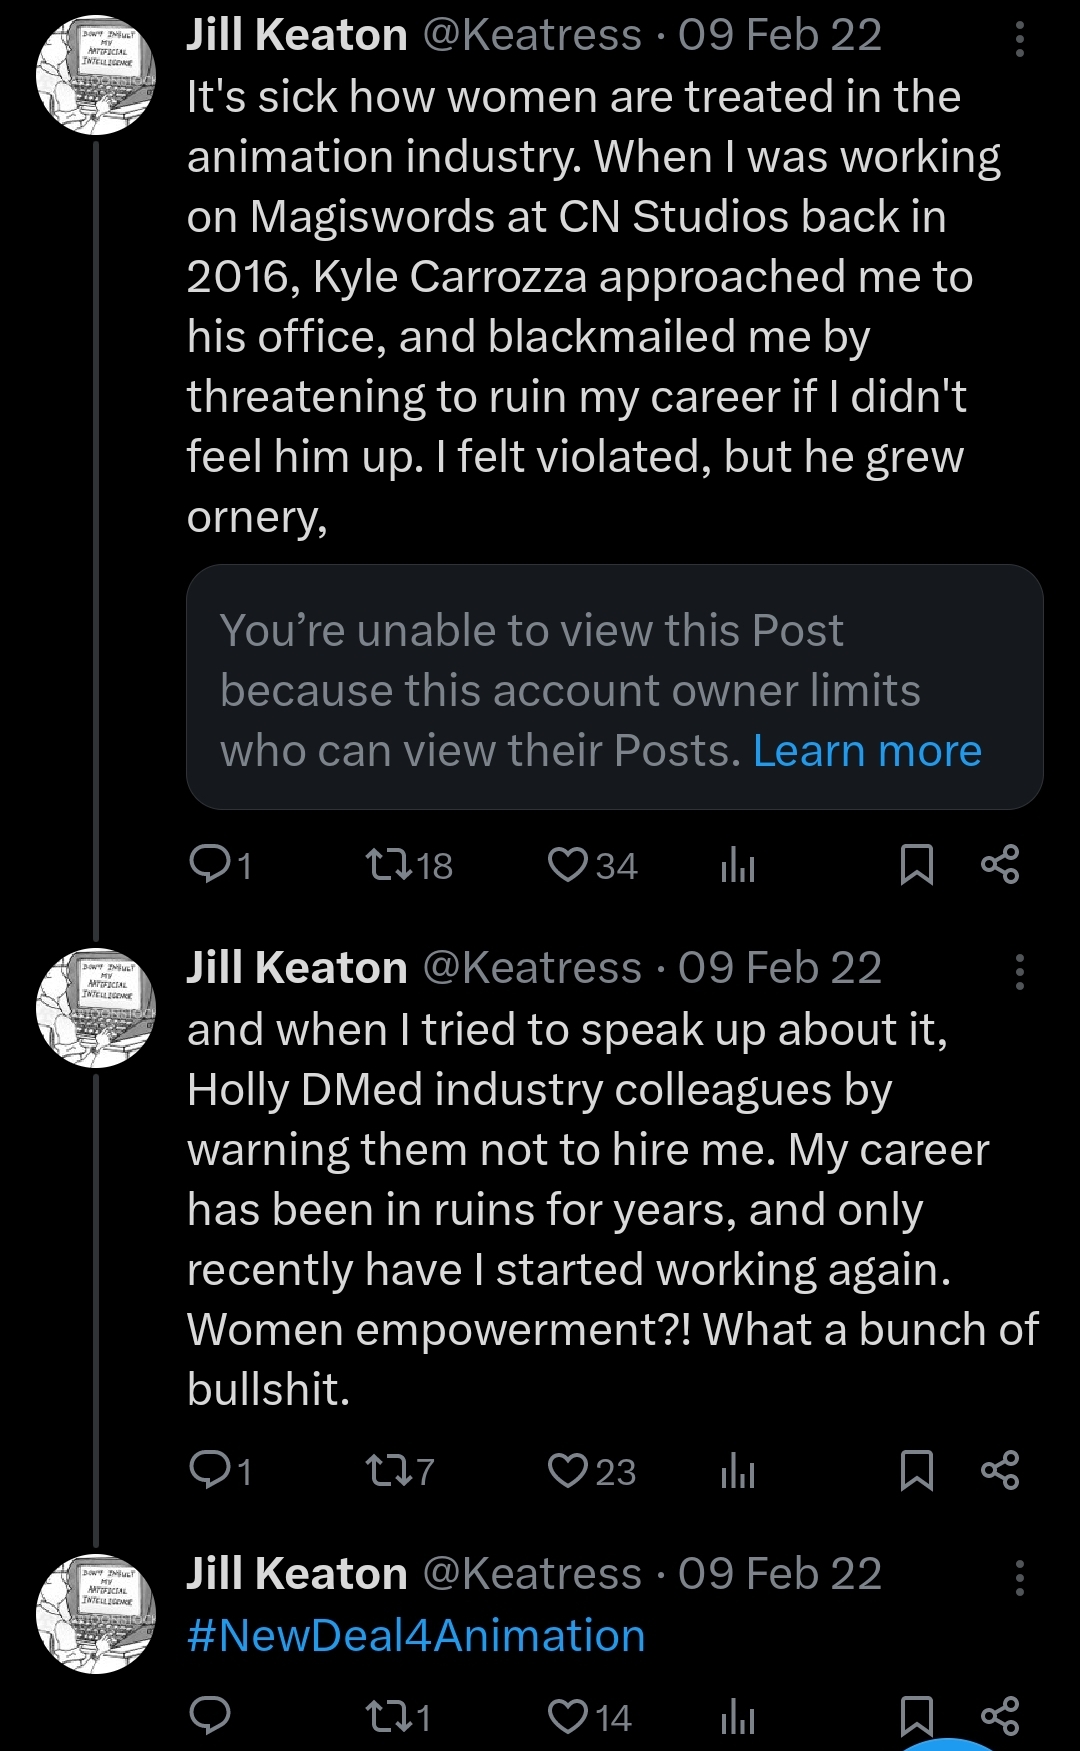Click the Learn more link
The height and width of the screenshot is (1751, 1080).
(x=867, y=750)
